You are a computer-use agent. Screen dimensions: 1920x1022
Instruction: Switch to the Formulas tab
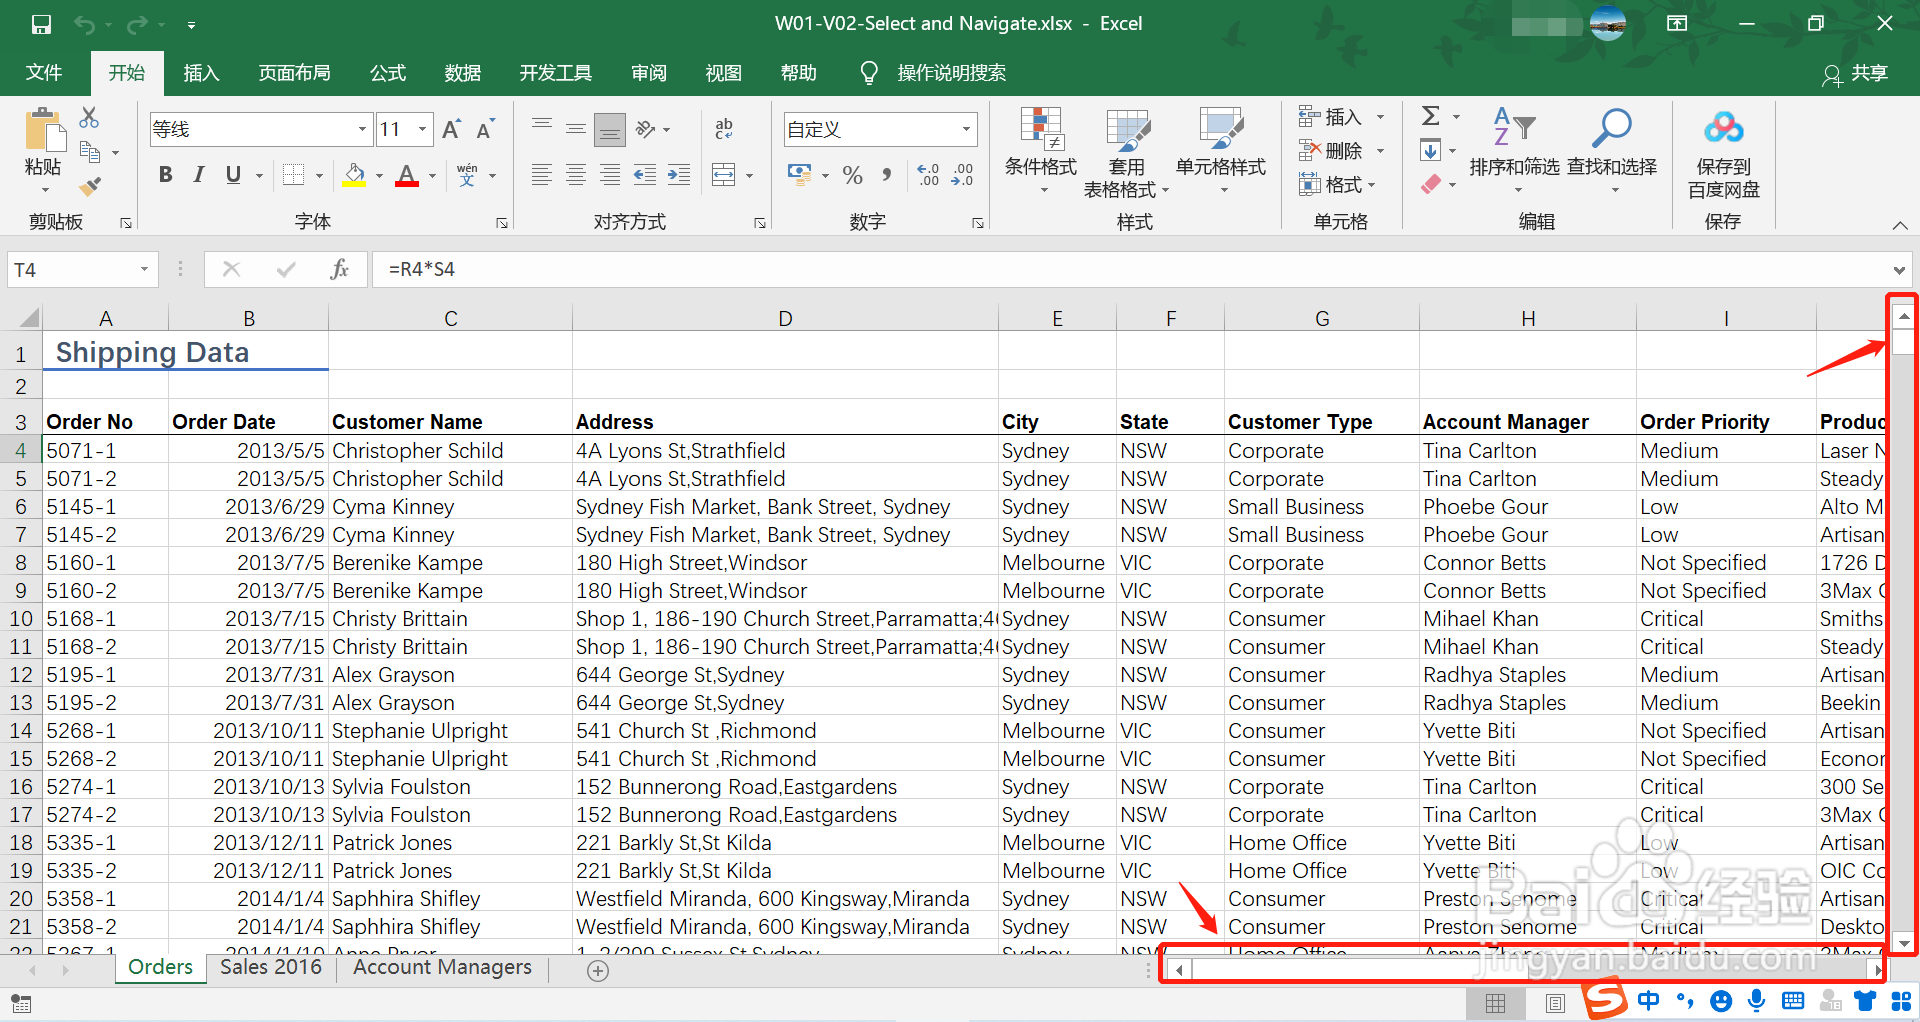388,73
